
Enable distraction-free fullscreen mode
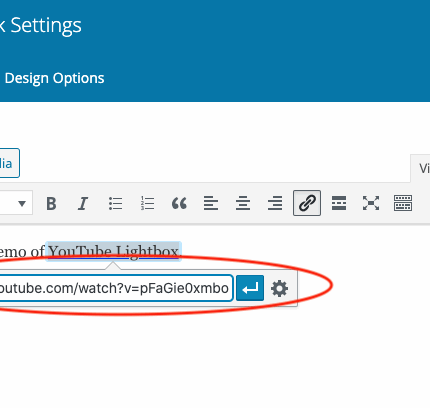point(371,203)
